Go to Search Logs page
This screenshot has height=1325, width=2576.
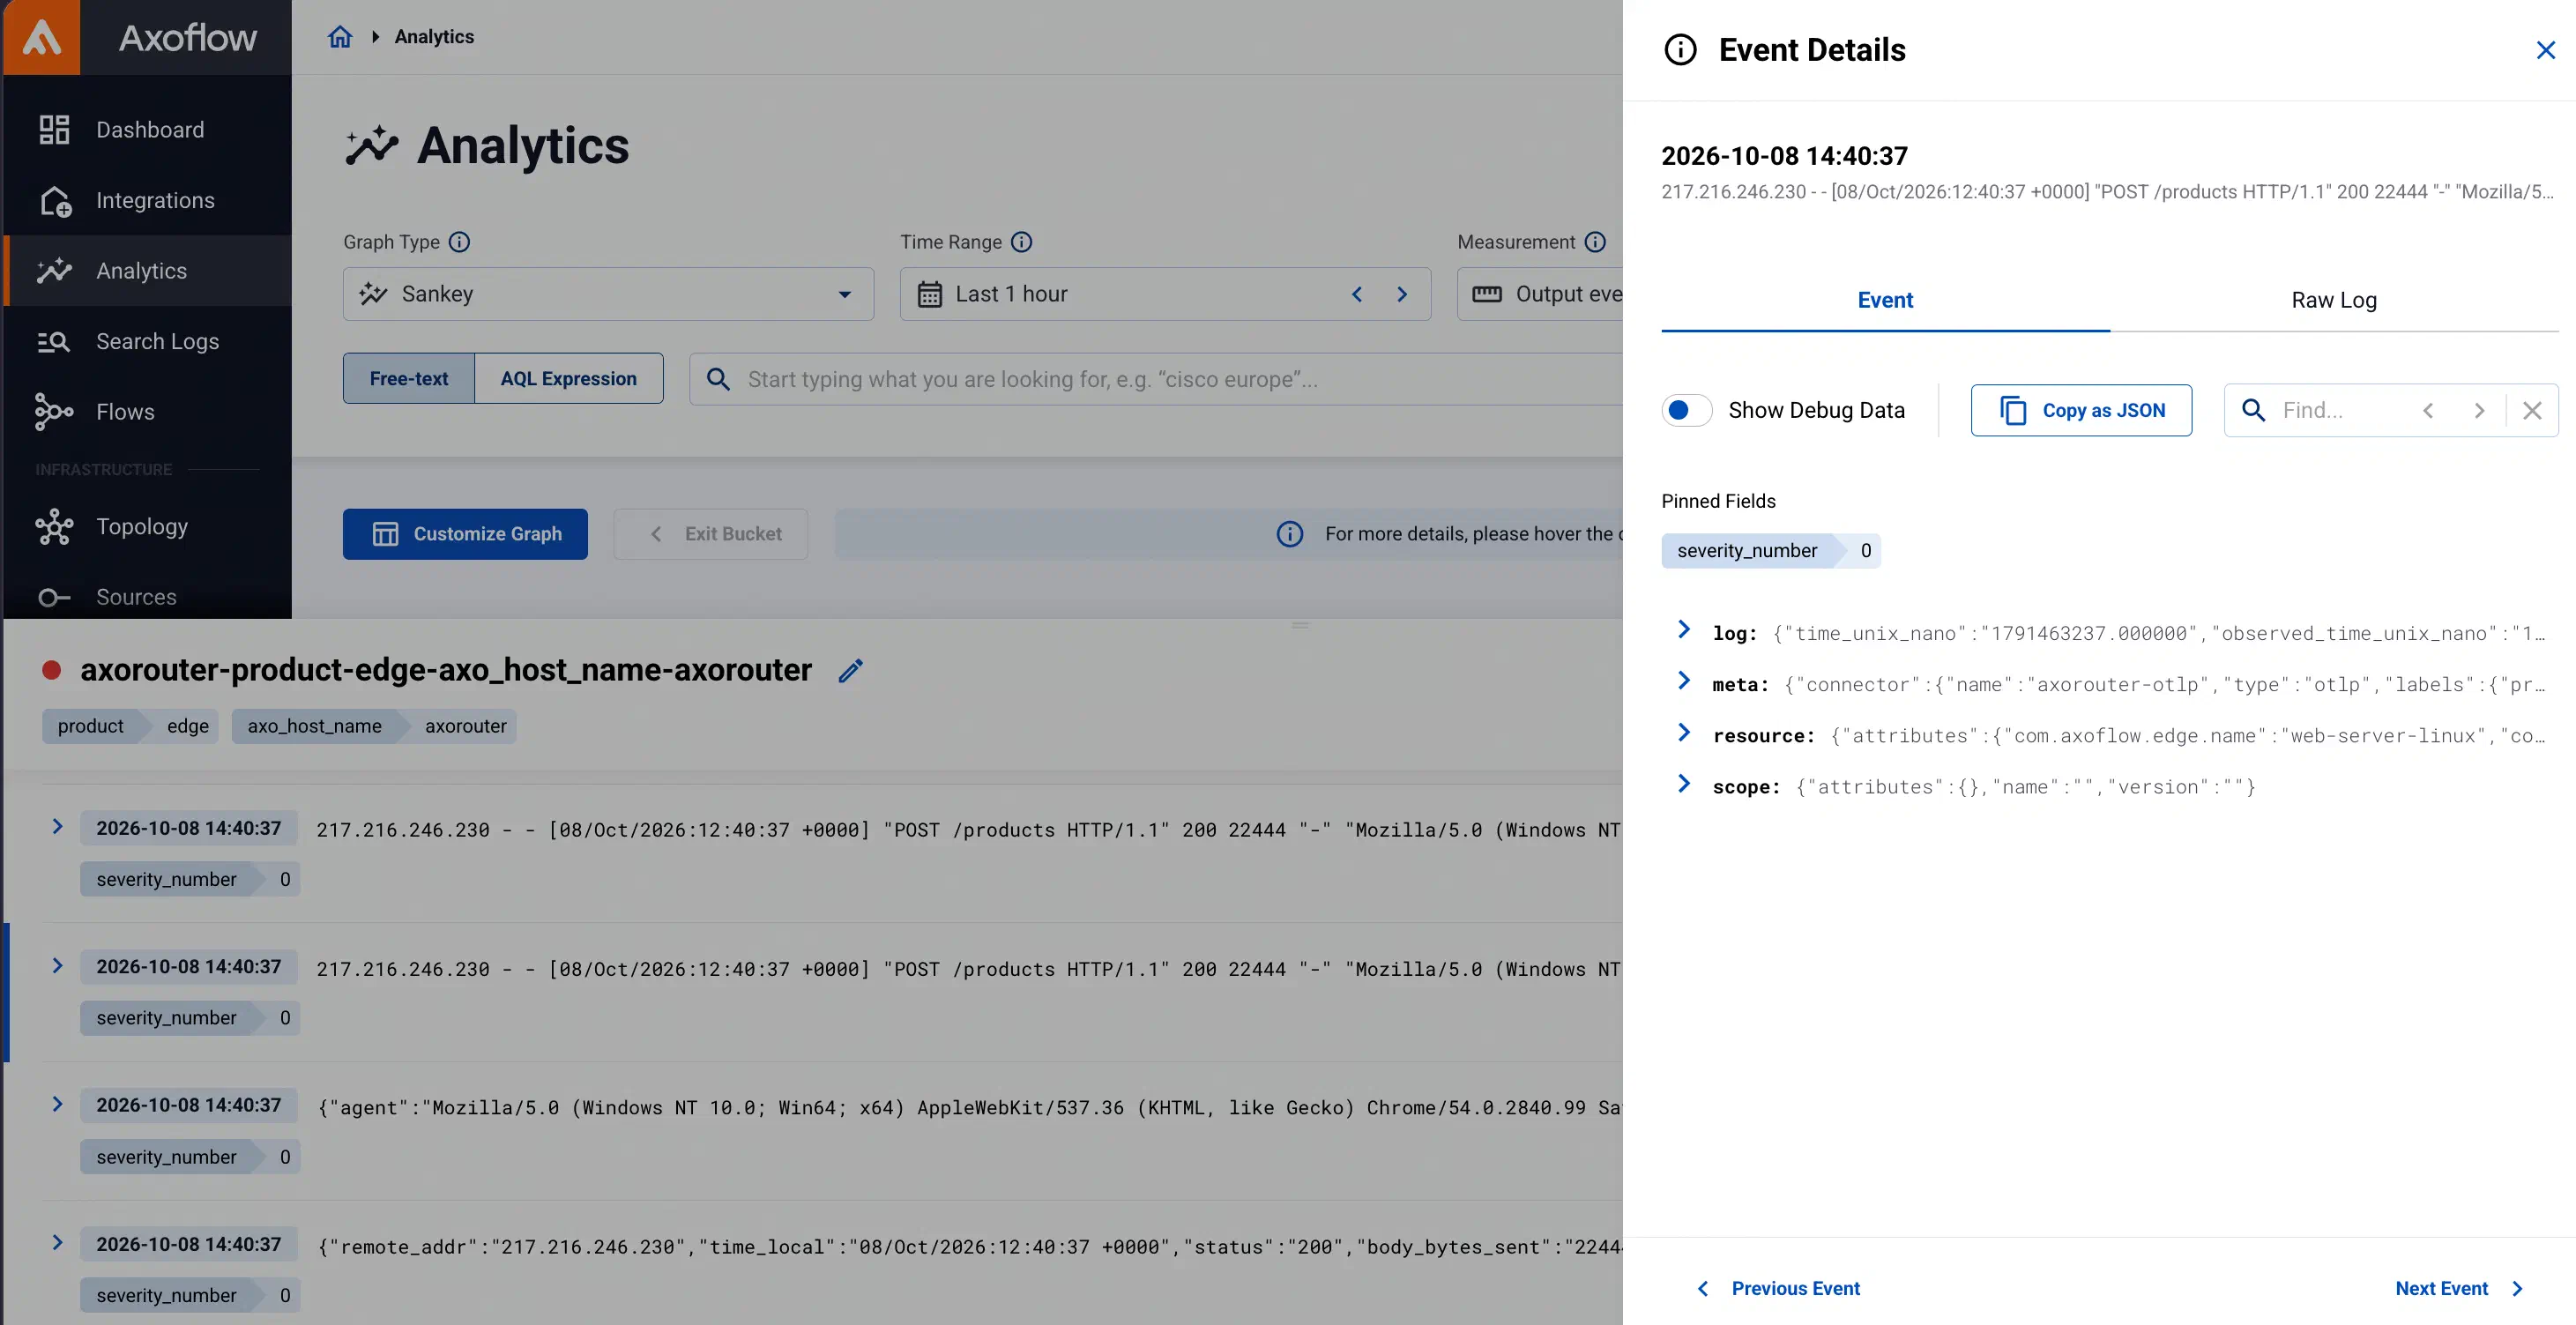(x=148, y=341)
